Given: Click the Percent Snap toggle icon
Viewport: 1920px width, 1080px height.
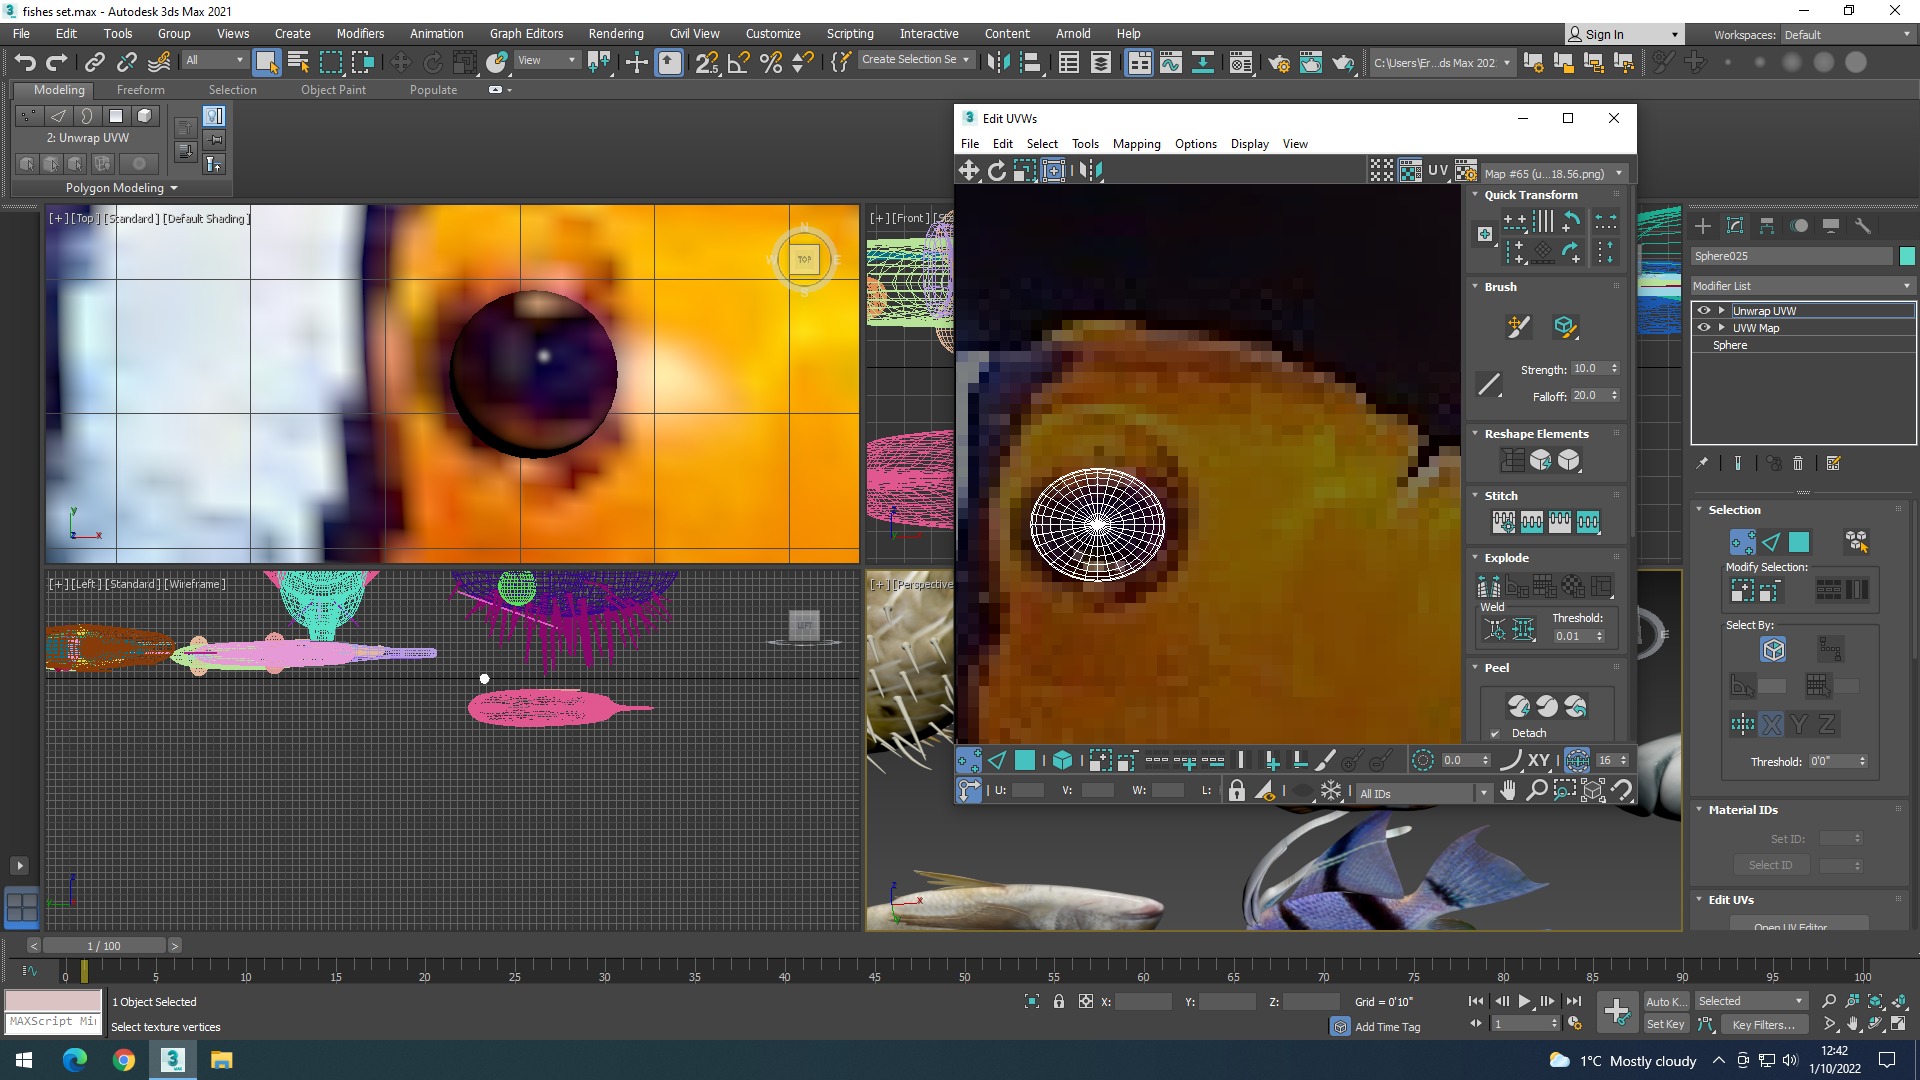Looking at the screenshot, I should pyautogui.click(x=771, y=63).
